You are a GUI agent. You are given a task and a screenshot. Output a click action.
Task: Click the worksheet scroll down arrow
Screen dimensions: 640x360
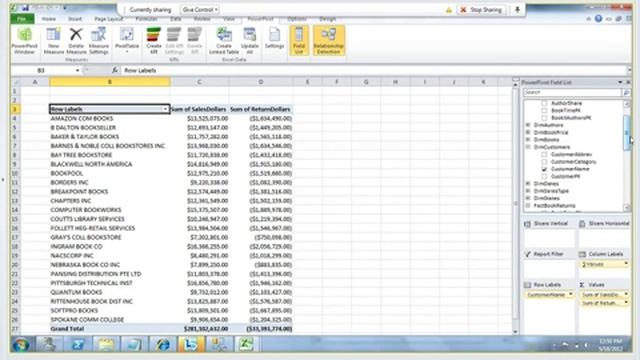point(515,331)
